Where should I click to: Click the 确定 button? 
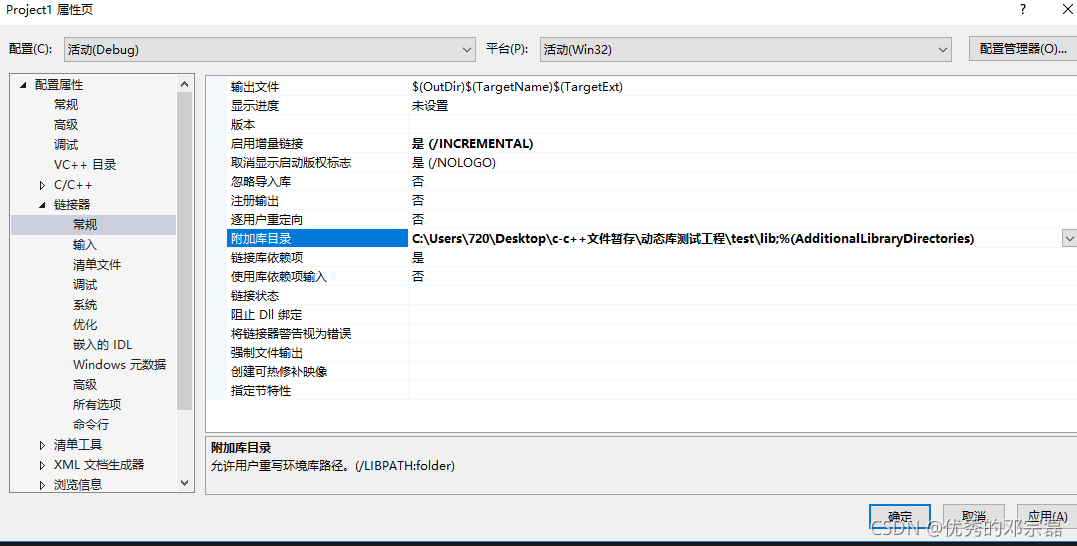click(x=900, y=516)
